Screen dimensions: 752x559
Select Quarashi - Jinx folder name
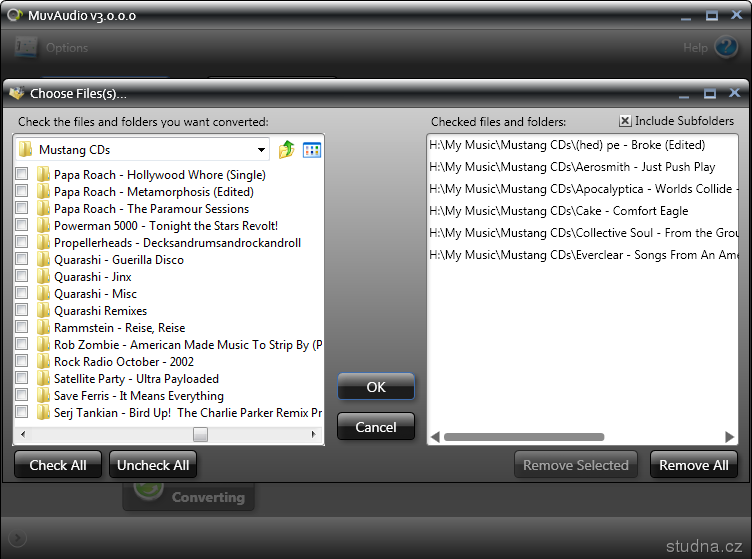tap(93, 277)
